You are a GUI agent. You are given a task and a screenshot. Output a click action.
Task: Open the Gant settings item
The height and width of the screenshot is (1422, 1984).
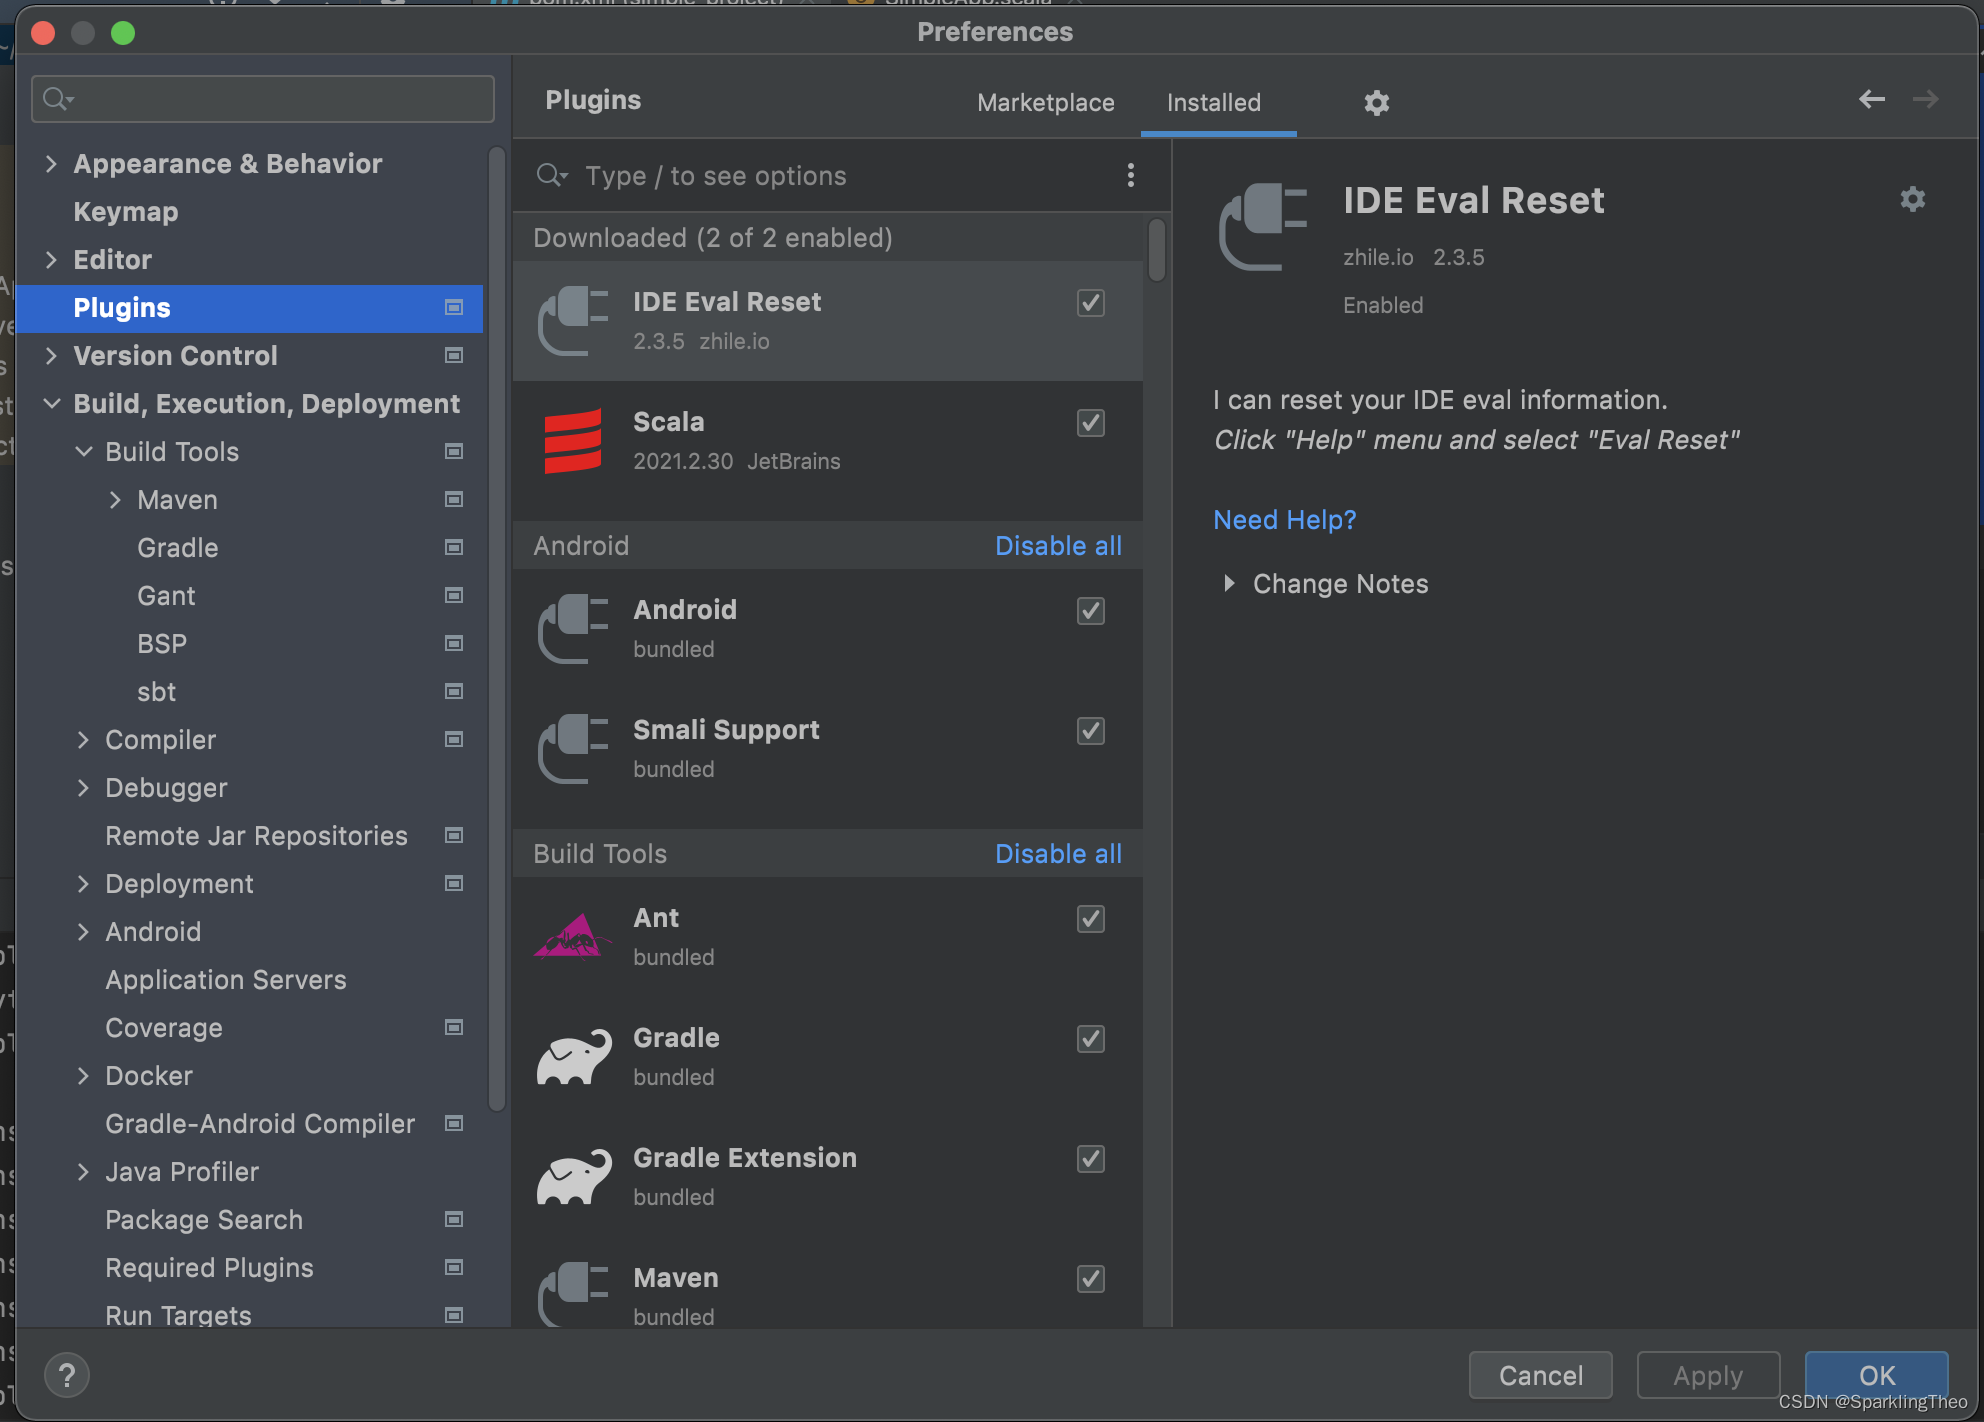(166, 595)
